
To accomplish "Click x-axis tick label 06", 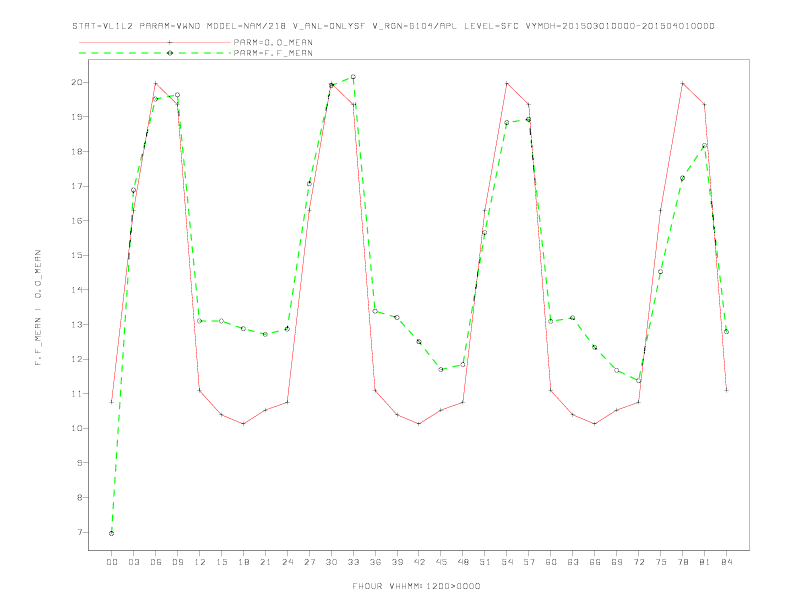I will point(156,562).
